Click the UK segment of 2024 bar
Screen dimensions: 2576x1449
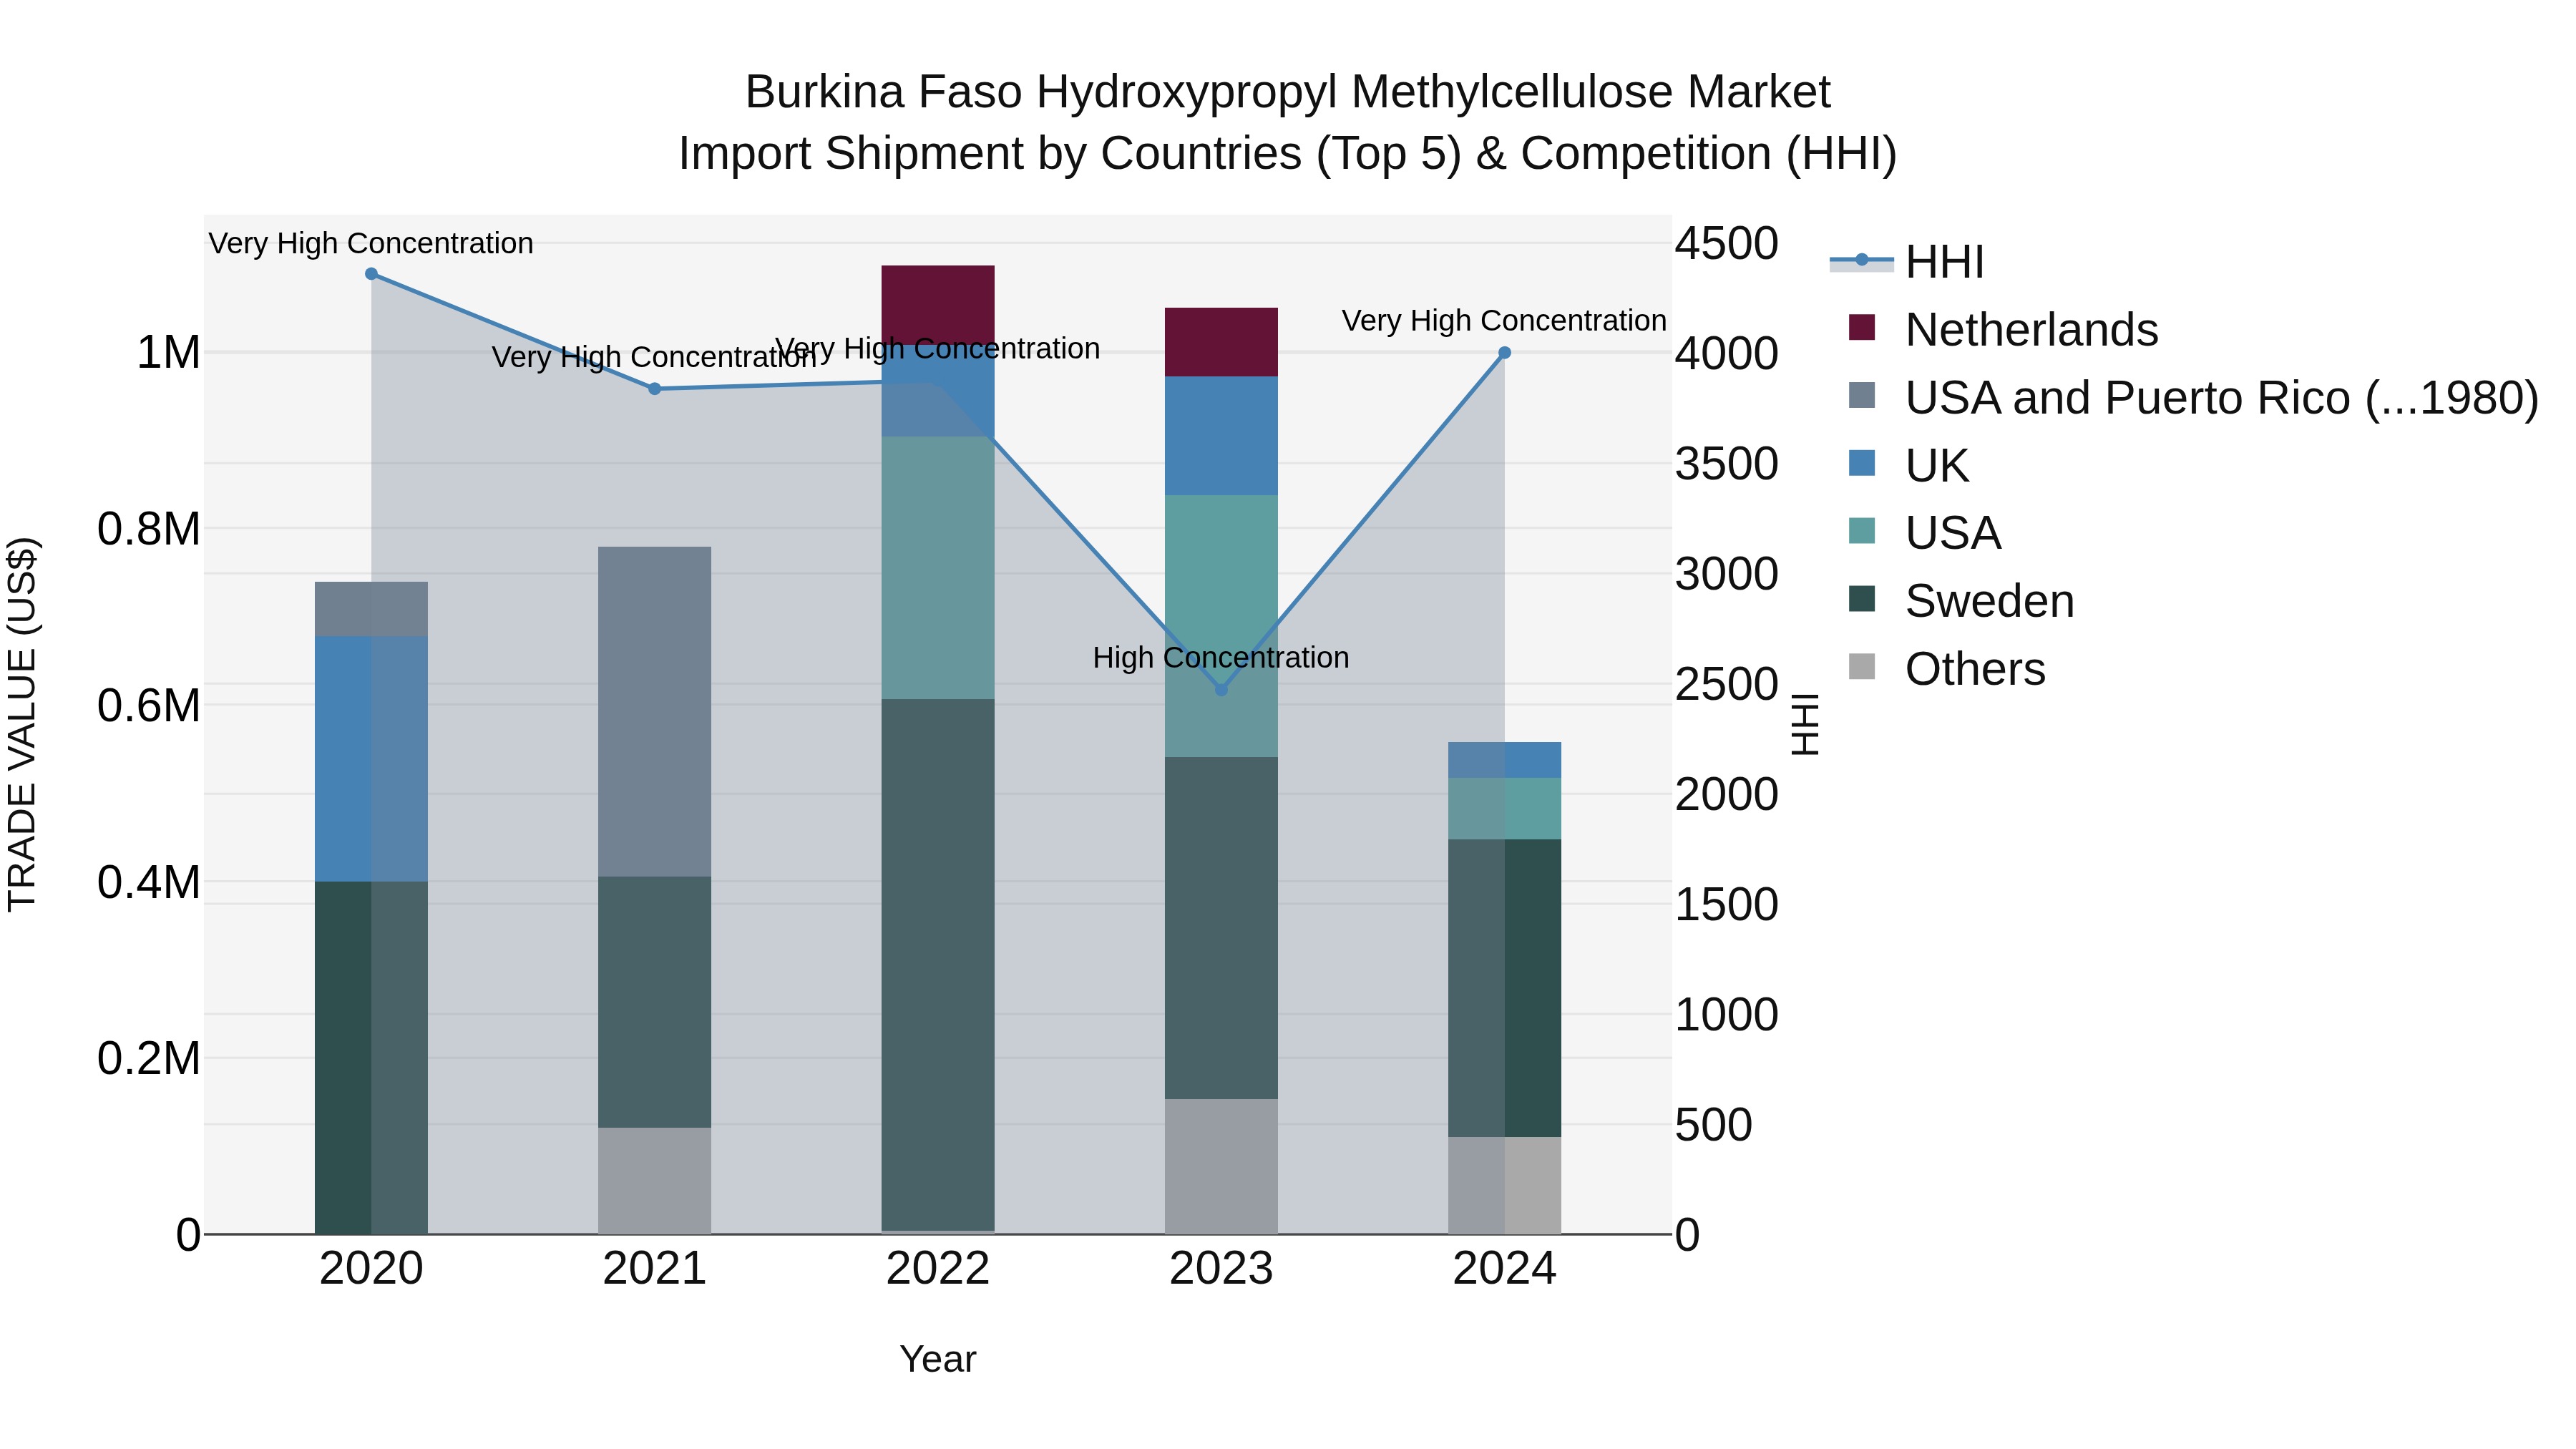(1504, 760)
